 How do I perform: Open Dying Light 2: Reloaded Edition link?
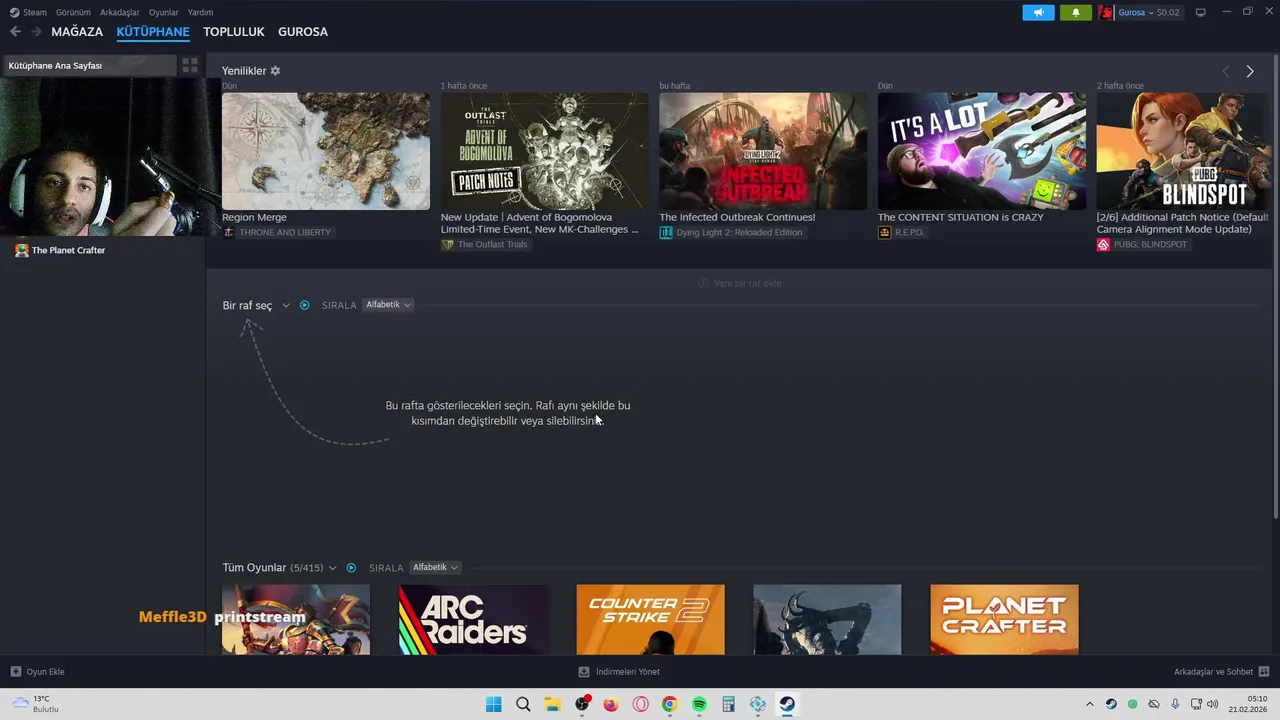click(731, 232)
